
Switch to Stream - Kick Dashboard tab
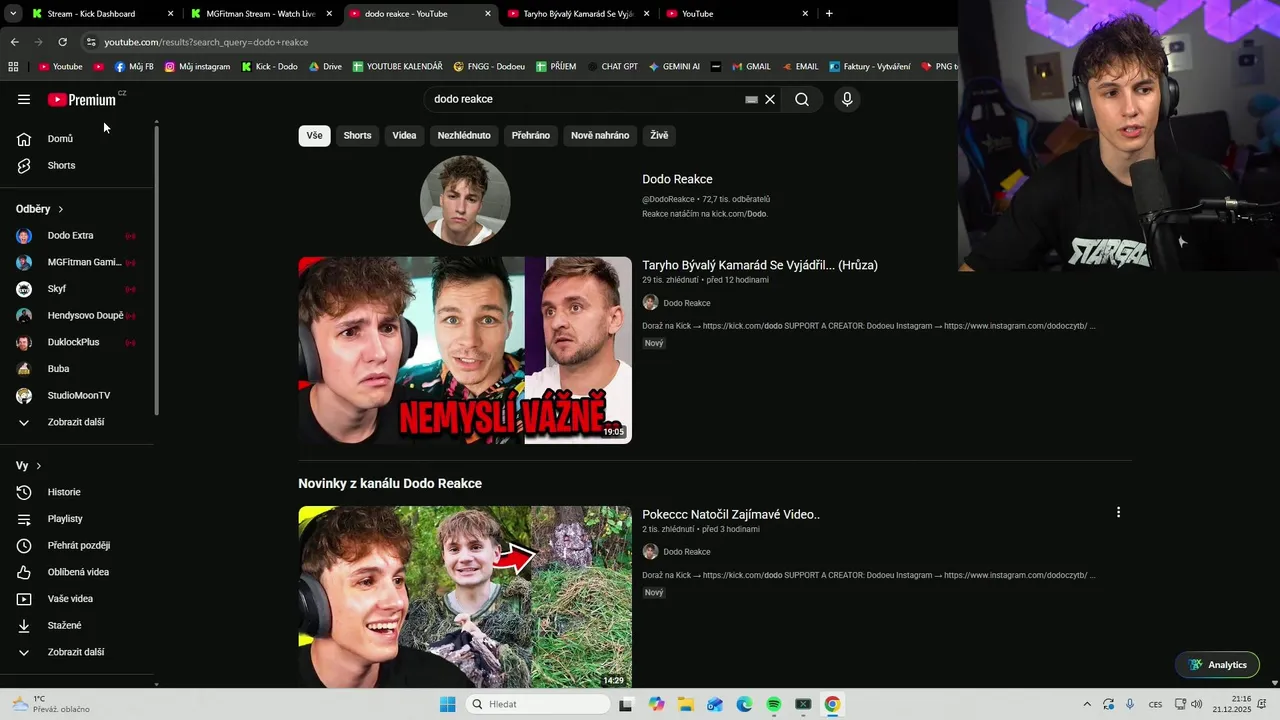[x=100, y=14]
